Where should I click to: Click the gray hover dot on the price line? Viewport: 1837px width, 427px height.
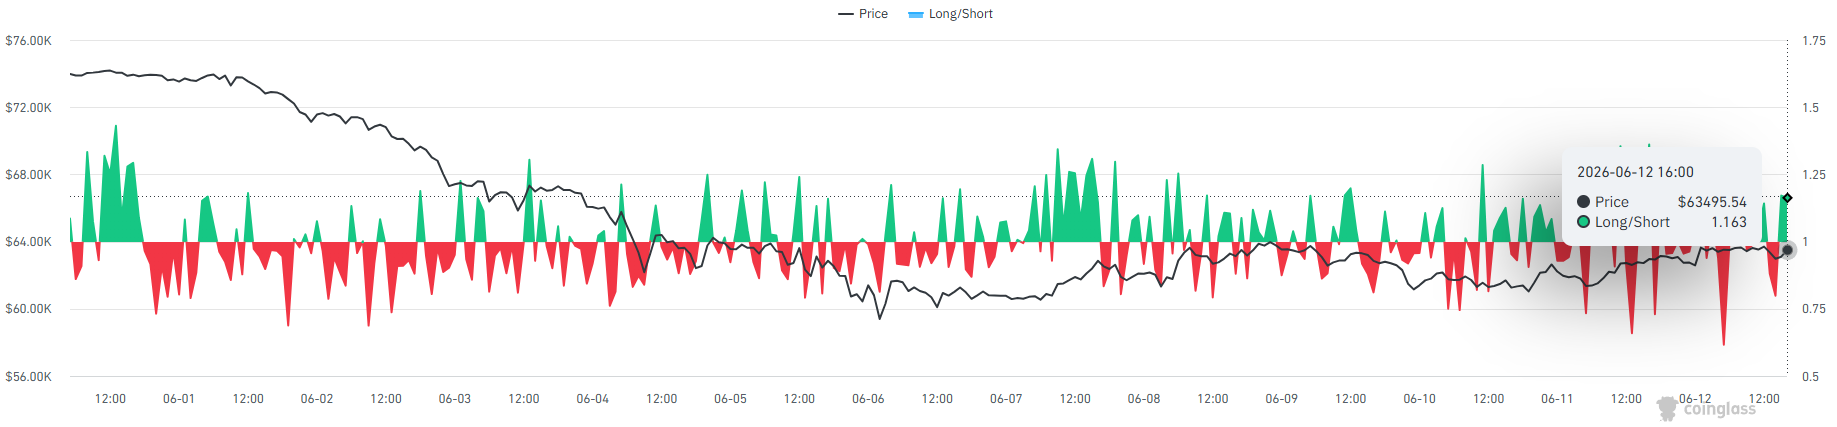[x=1788, y=250]
